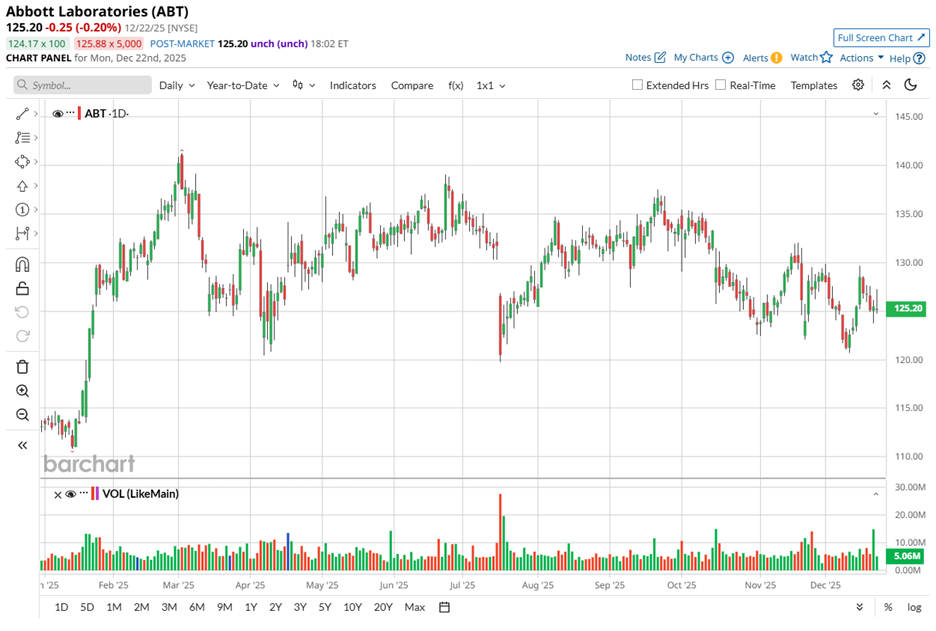936x631 pixels.
Task: Click the 5.06M volume axis label
Action: point(906,556)
